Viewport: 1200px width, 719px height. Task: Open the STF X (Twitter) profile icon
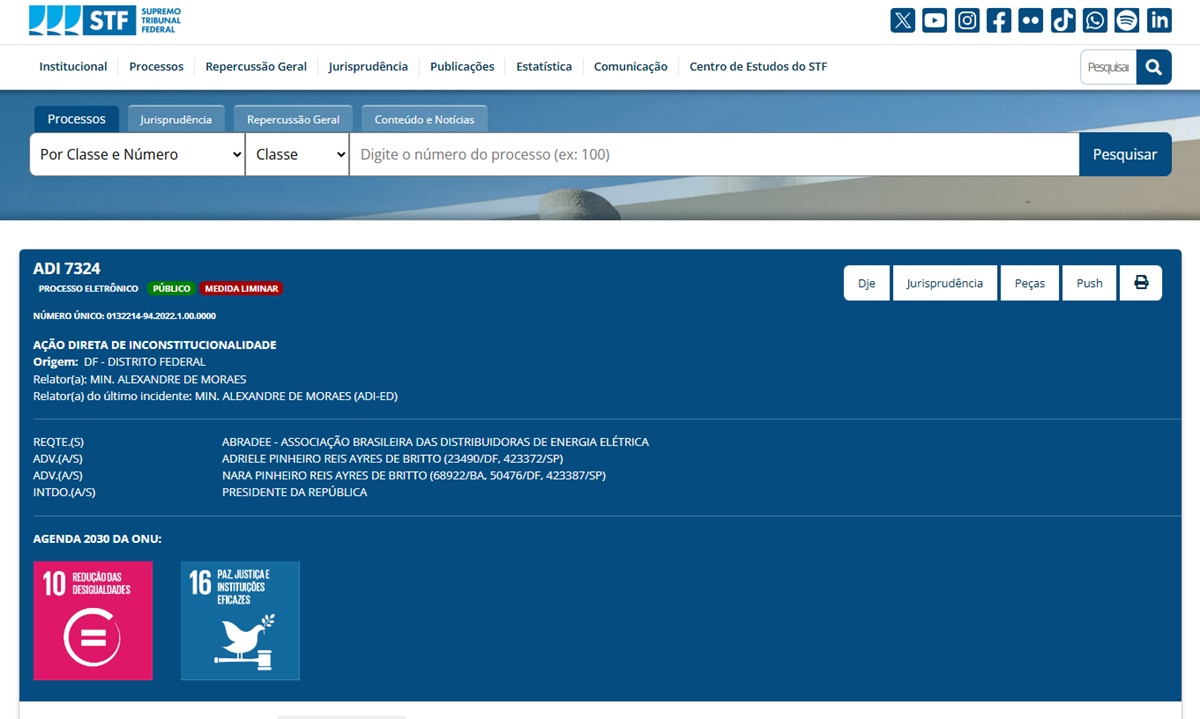(x=903, y=20)
